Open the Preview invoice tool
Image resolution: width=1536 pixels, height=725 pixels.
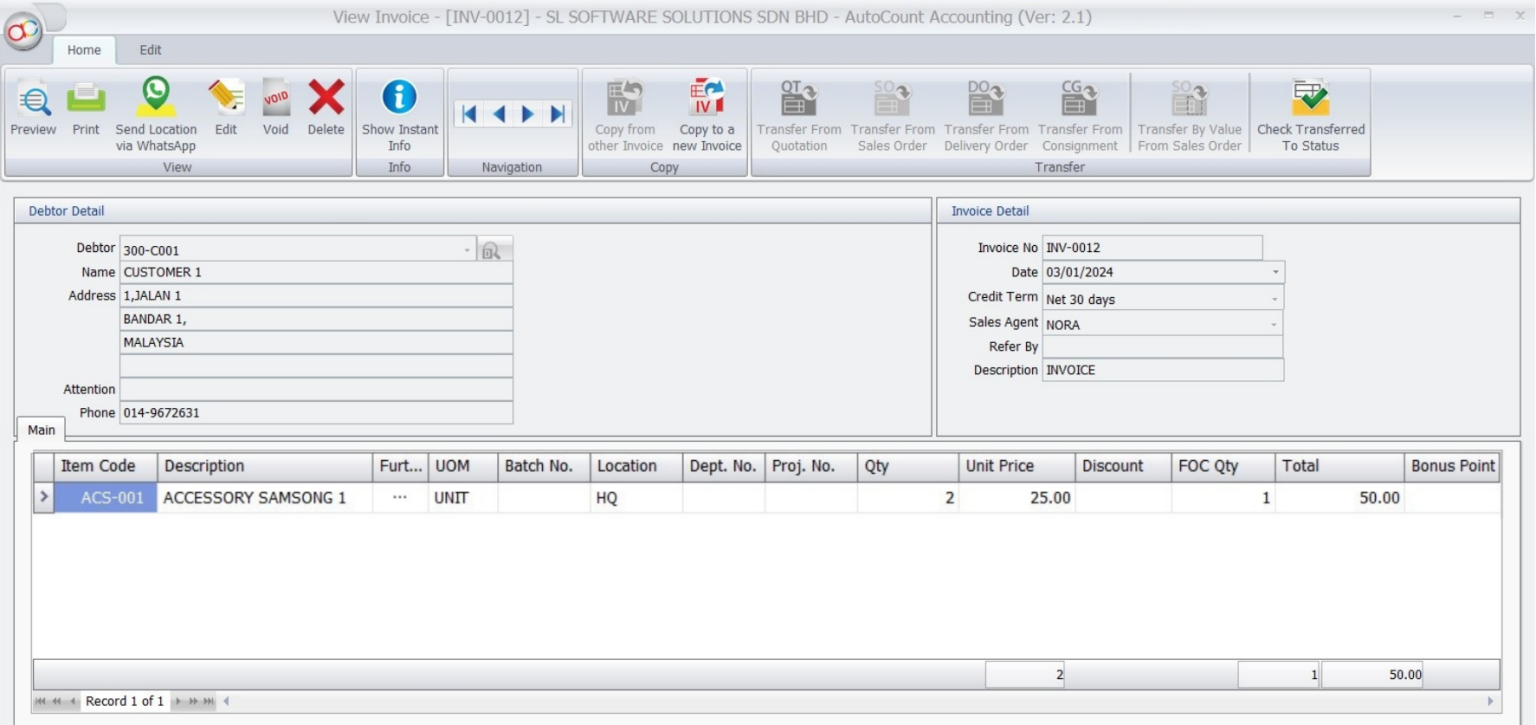tap(33, 110)
